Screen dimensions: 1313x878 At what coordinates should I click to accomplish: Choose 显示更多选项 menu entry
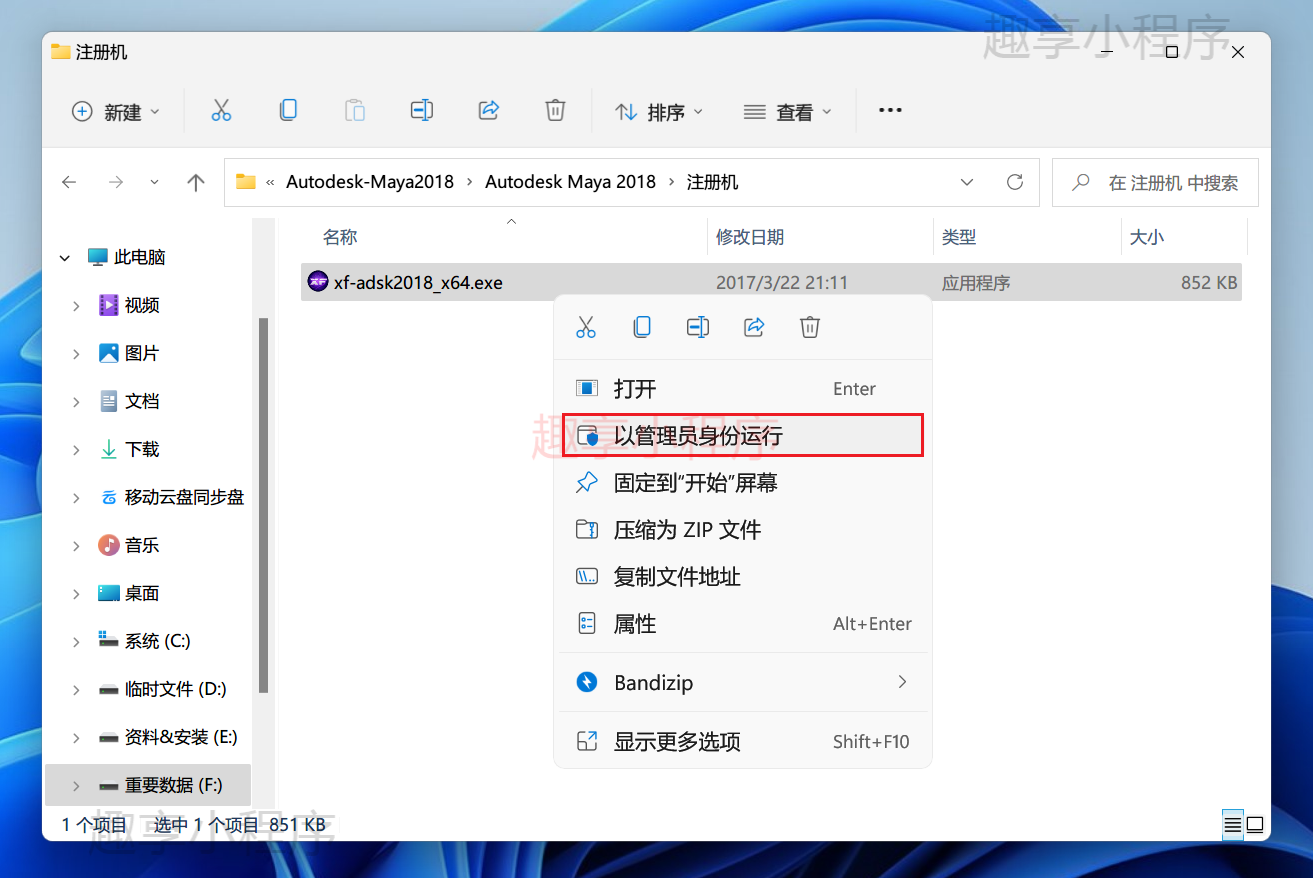click(743, 742)
